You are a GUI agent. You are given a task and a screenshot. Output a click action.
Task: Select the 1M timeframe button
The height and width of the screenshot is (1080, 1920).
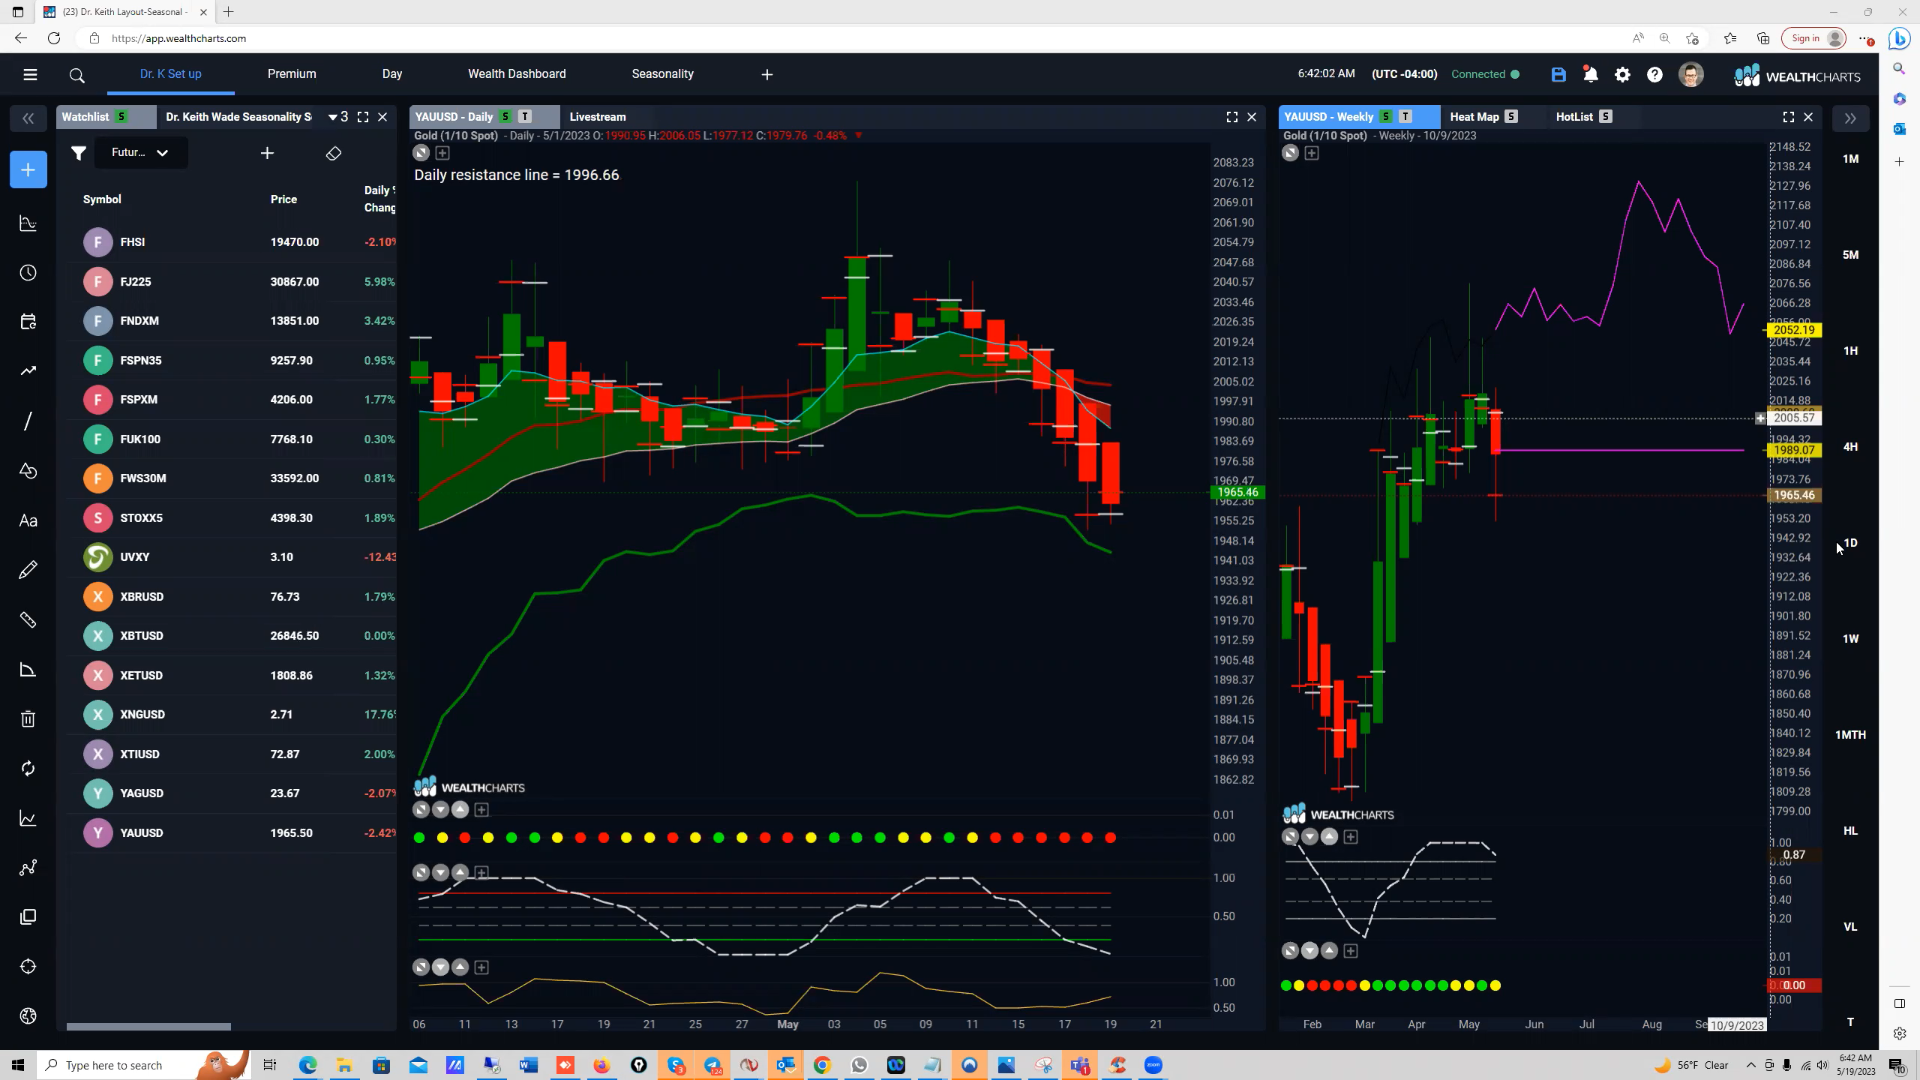point(1850,159)
